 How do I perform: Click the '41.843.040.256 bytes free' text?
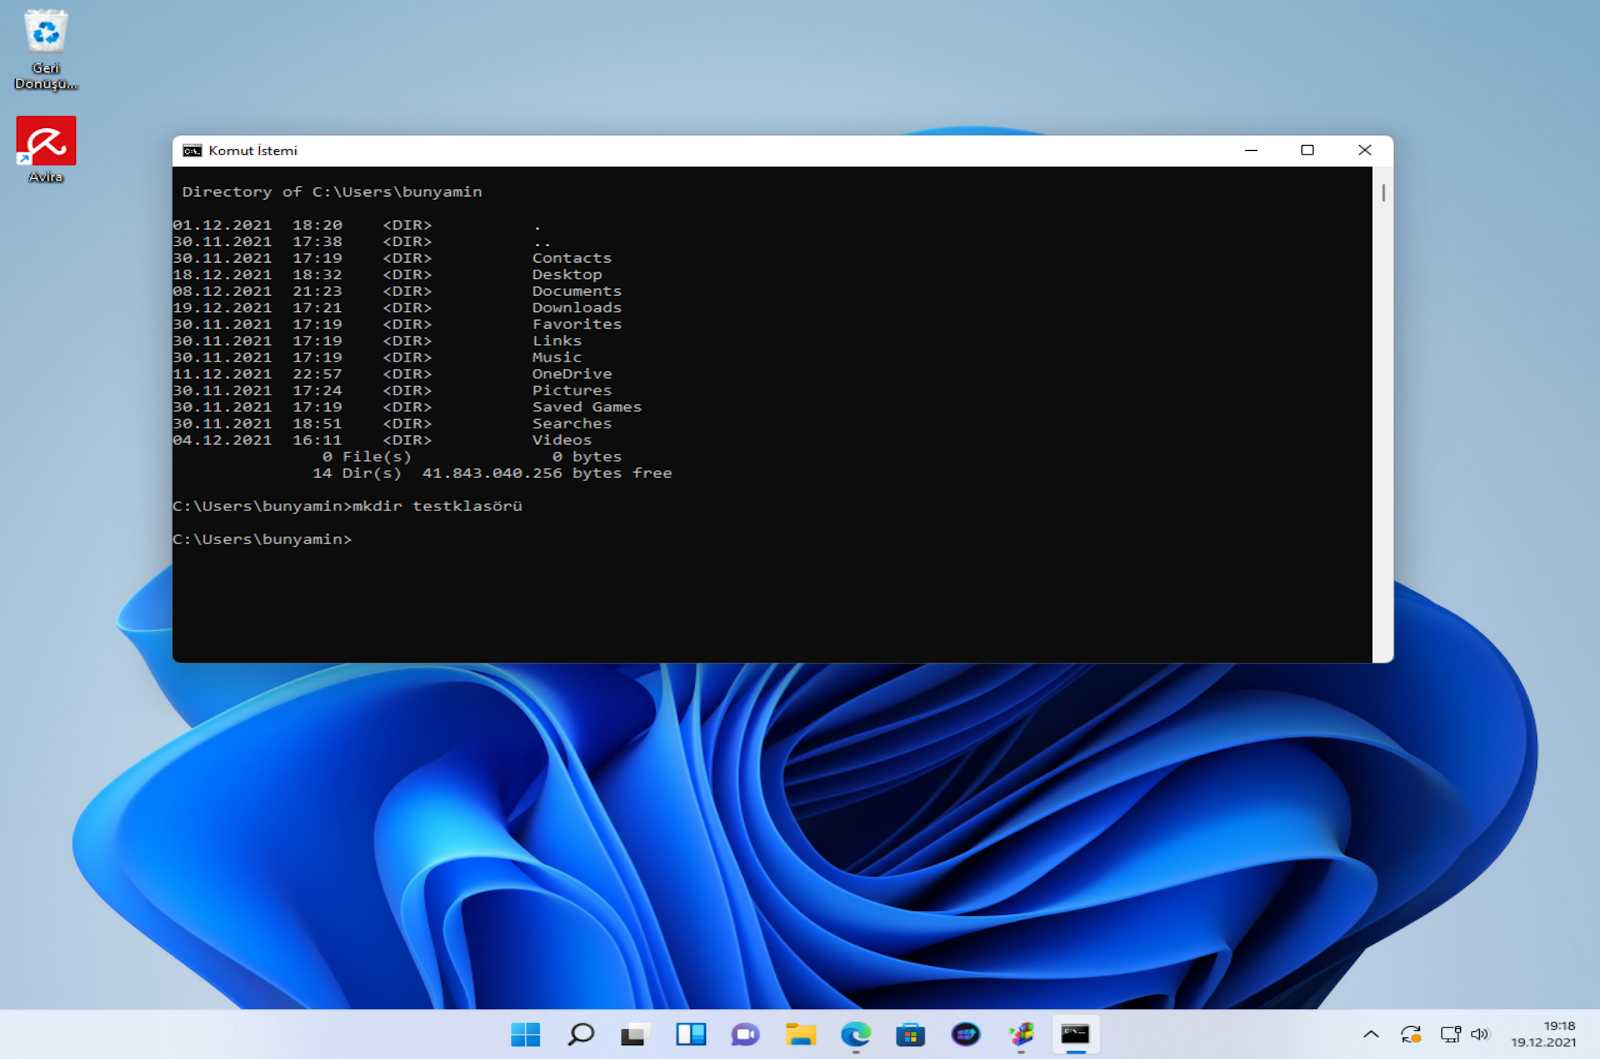point(547,473)
